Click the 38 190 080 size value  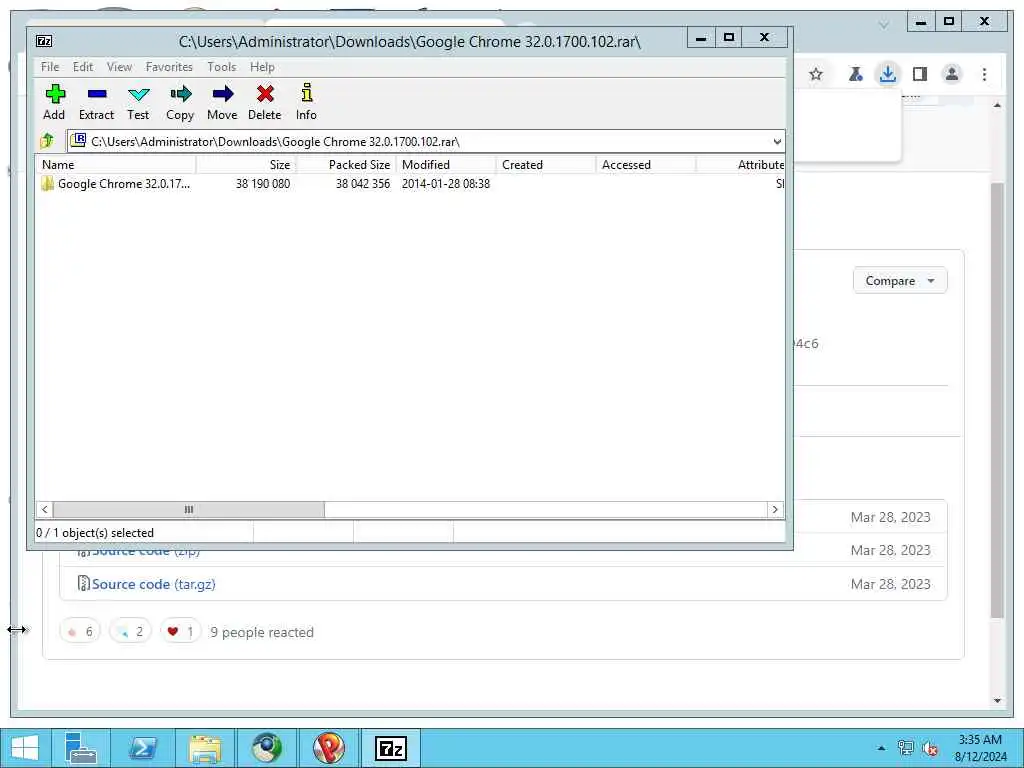click(x=263, y=184)
